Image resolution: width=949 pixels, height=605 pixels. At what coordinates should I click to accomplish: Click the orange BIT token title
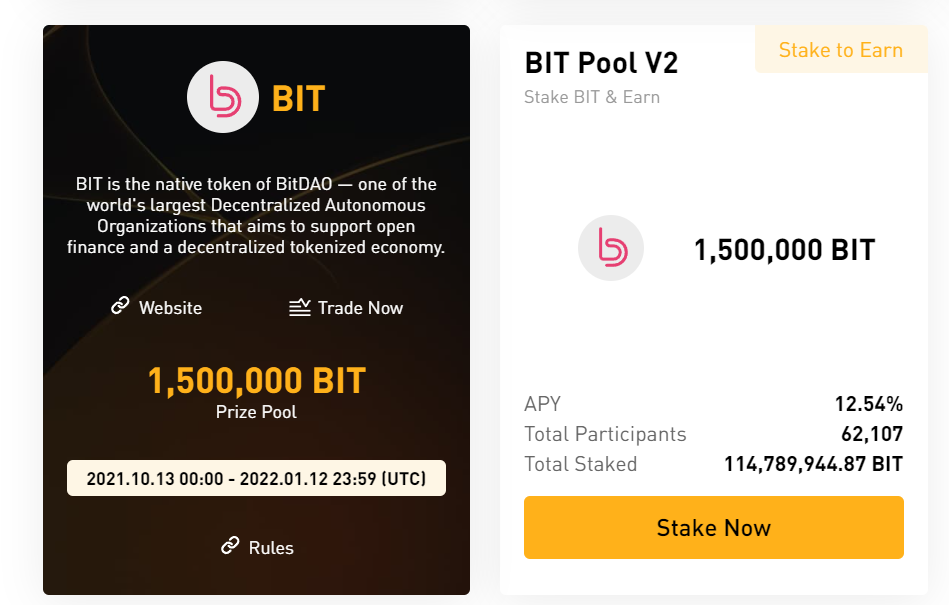(298, 99)
